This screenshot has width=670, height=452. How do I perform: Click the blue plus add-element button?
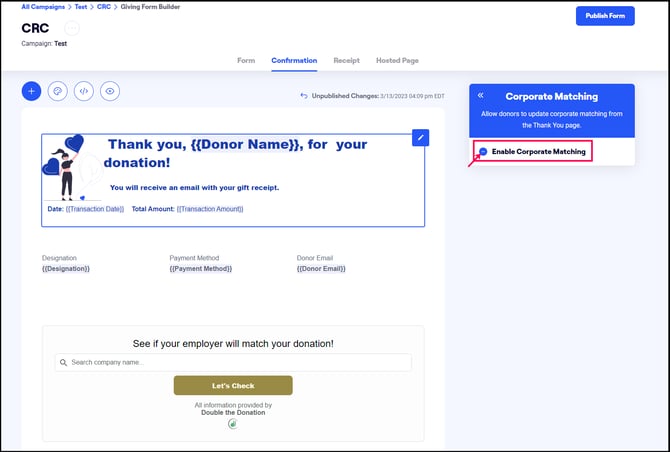click(x=32, y=91)
